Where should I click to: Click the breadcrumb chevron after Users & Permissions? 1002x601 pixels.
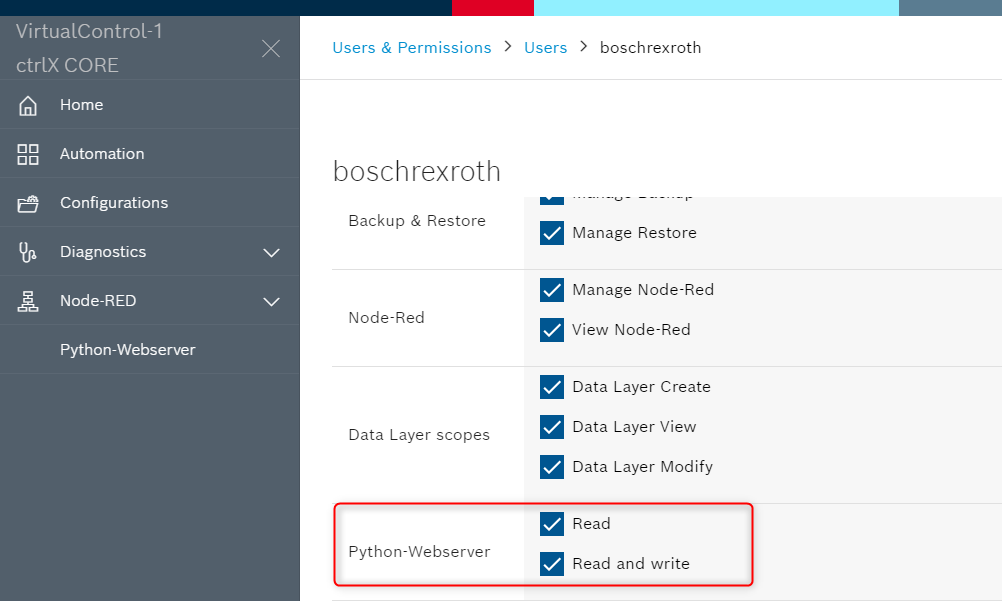pyautogui.click(x=510, y=47)
